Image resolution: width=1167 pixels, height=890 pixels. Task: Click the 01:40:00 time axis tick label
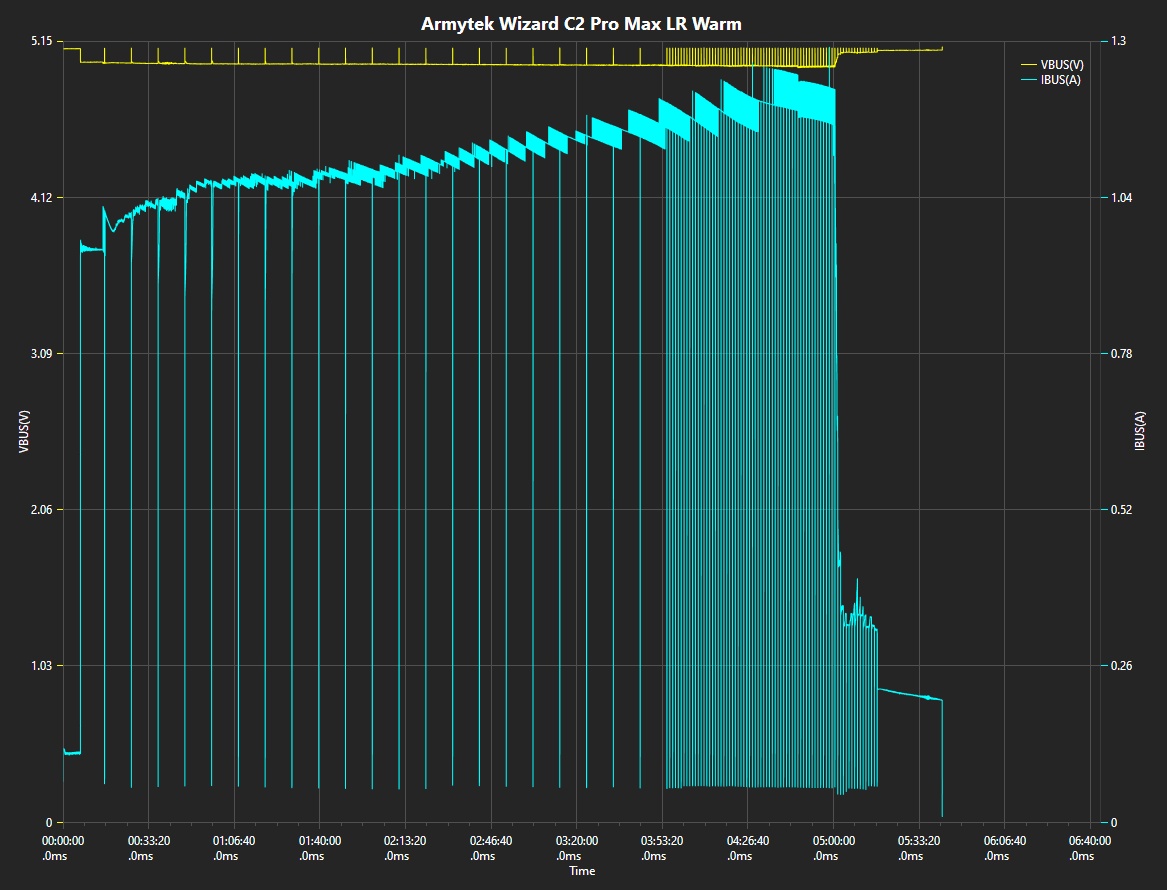[320, 848]
